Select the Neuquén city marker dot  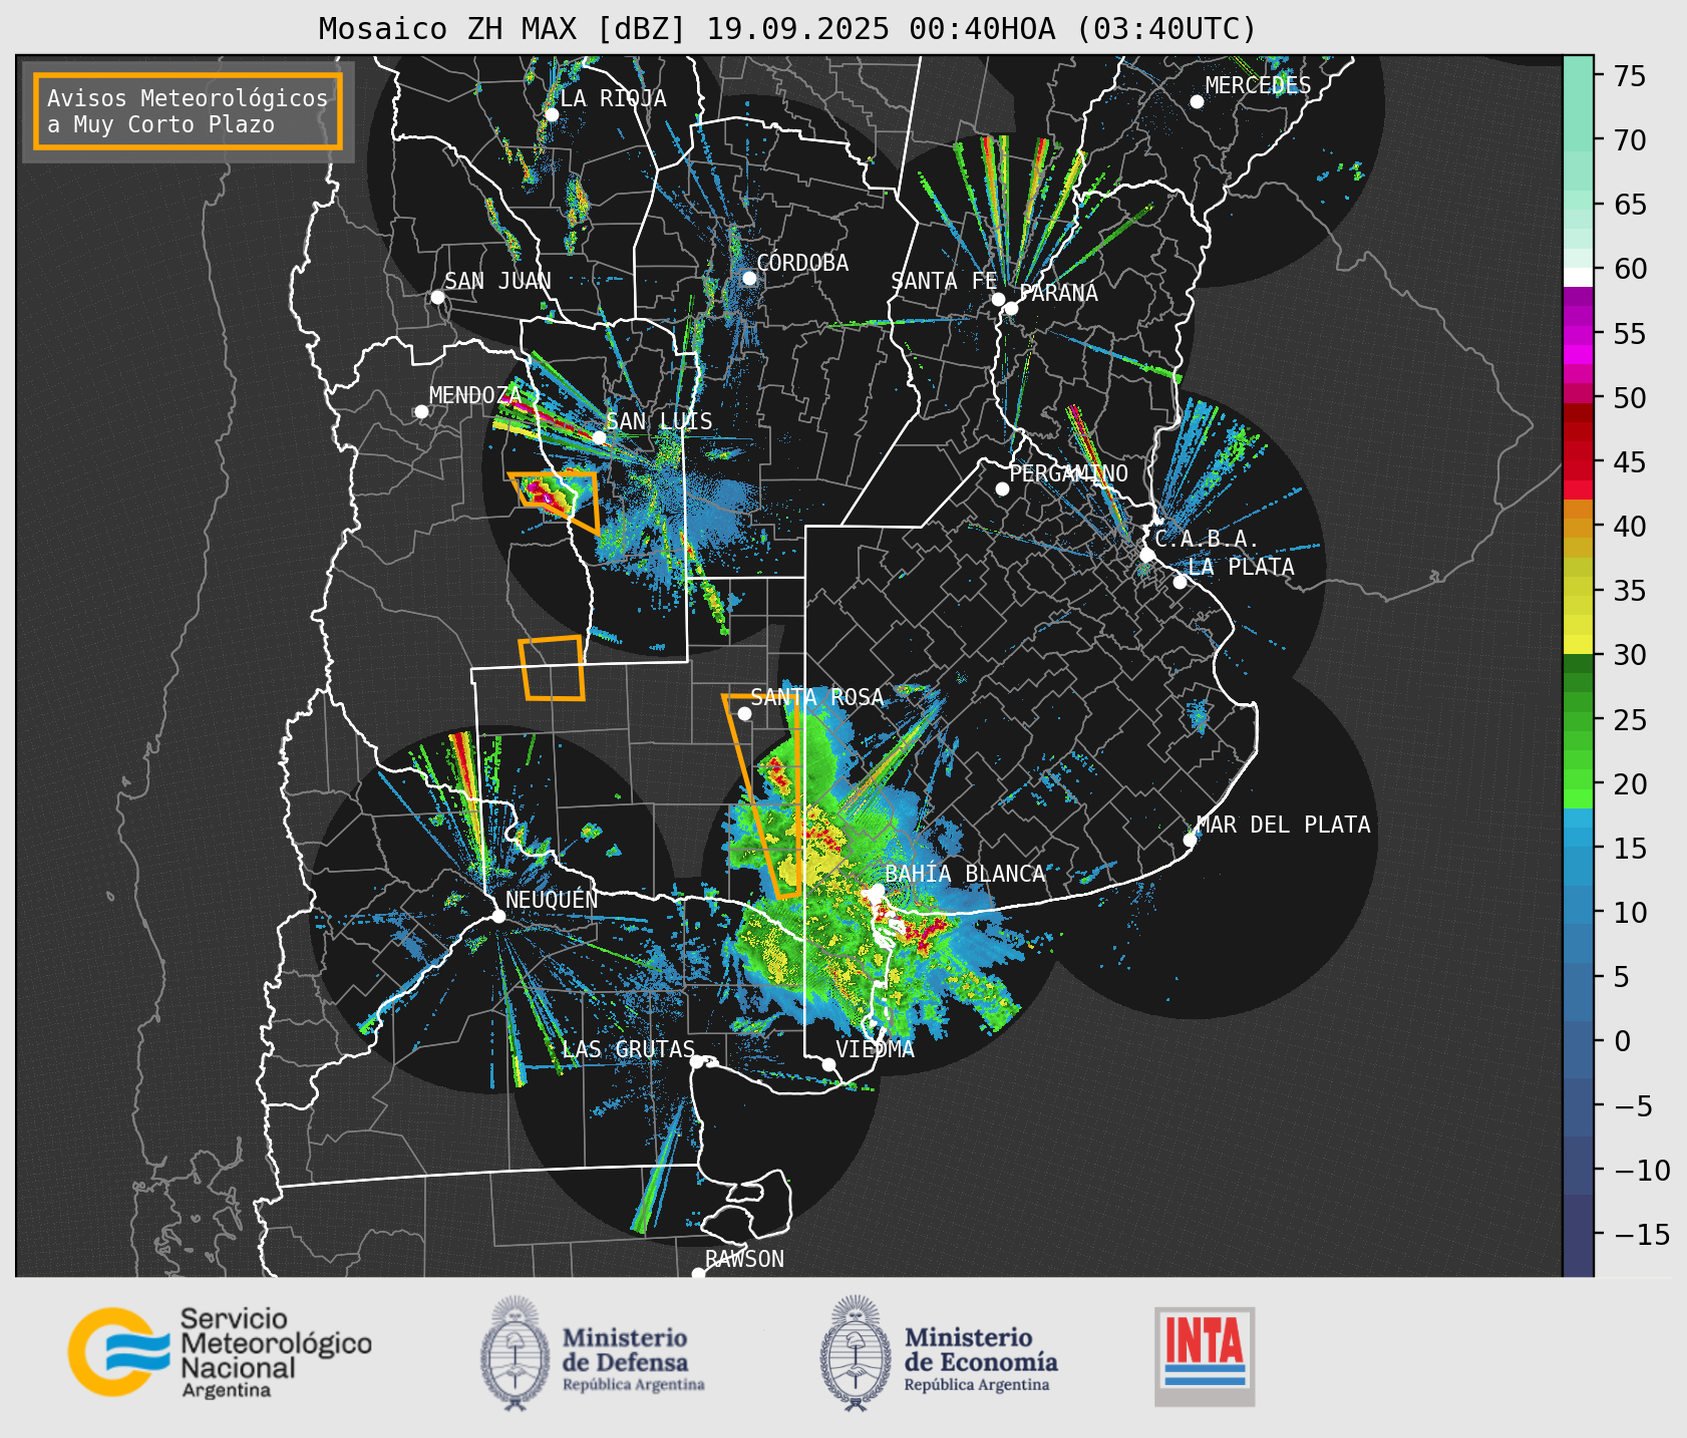(498, 916)
